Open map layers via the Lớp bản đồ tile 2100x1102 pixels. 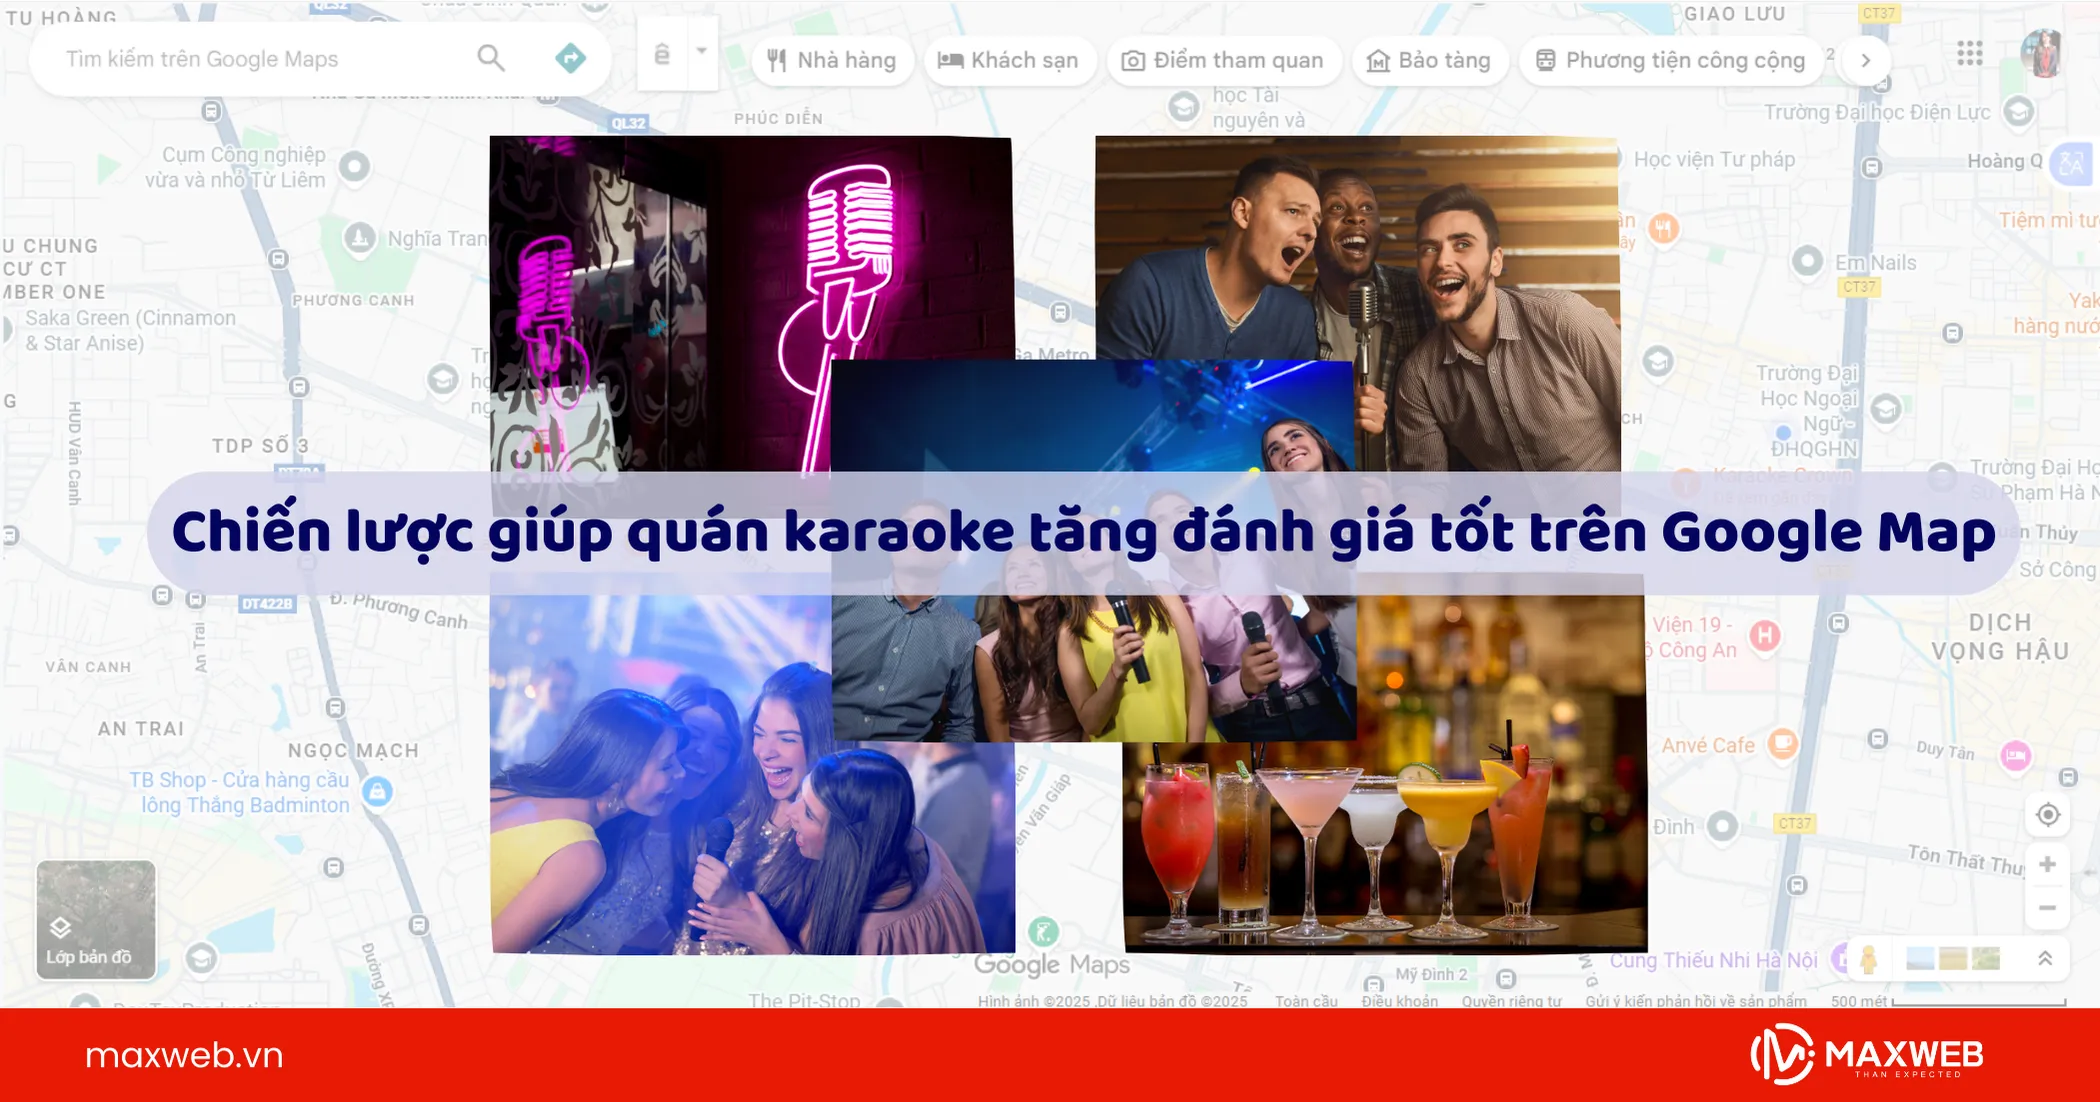95,918
